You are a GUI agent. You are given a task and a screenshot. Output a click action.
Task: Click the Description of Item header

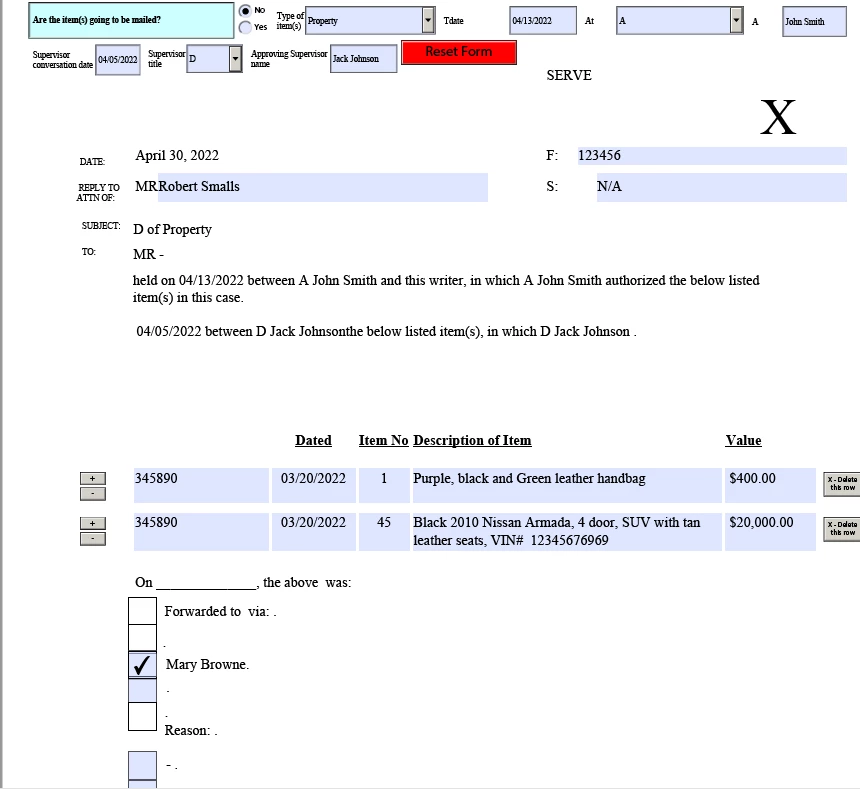[472, 440]
